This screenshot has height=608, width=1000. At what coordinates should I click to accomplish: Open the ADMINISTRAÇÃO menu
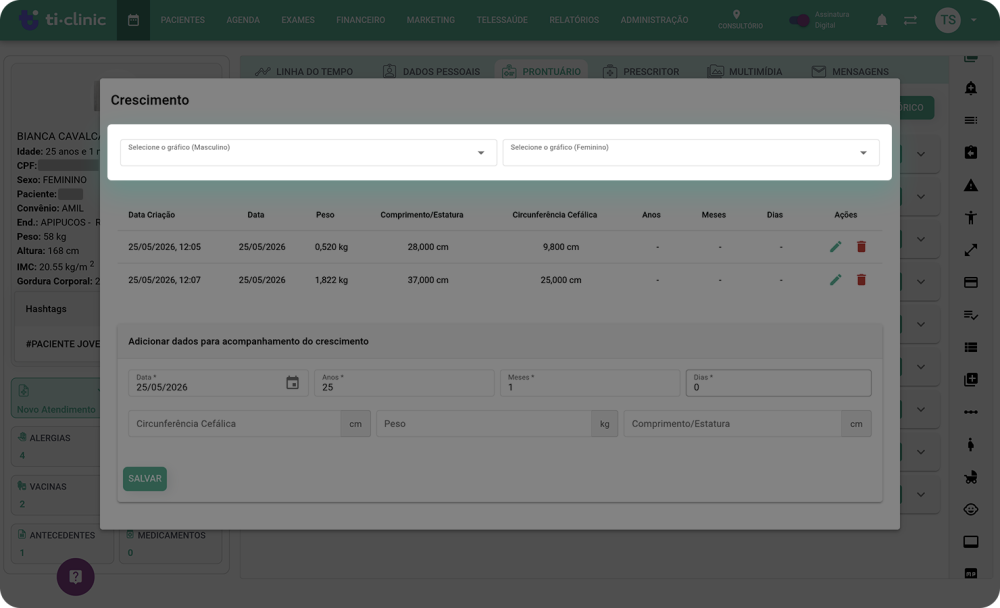pos(654,20)
